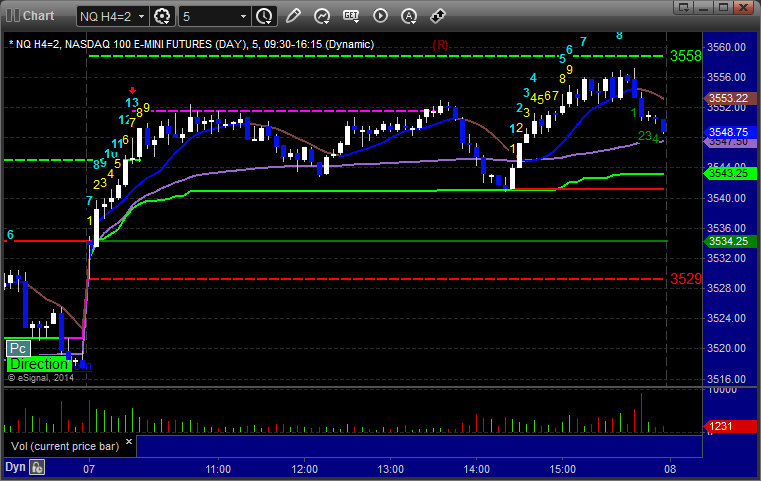Screen dimensions: 761x481
Task: Click the 3529 red level label
Action: (x=685, y=279)
